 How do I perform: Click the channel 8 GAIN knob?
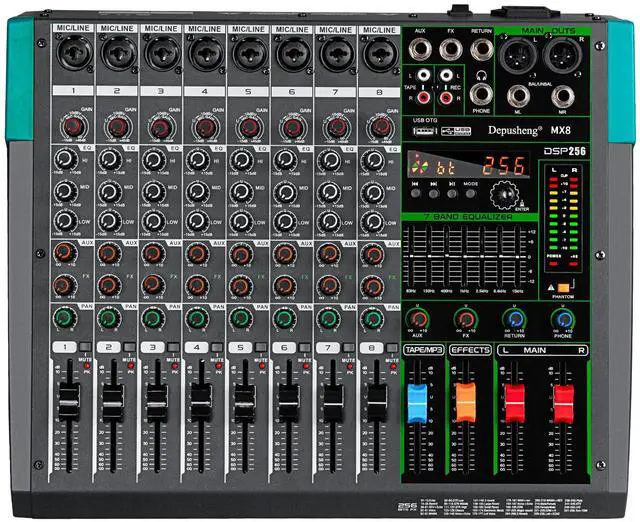coord(380,127)
